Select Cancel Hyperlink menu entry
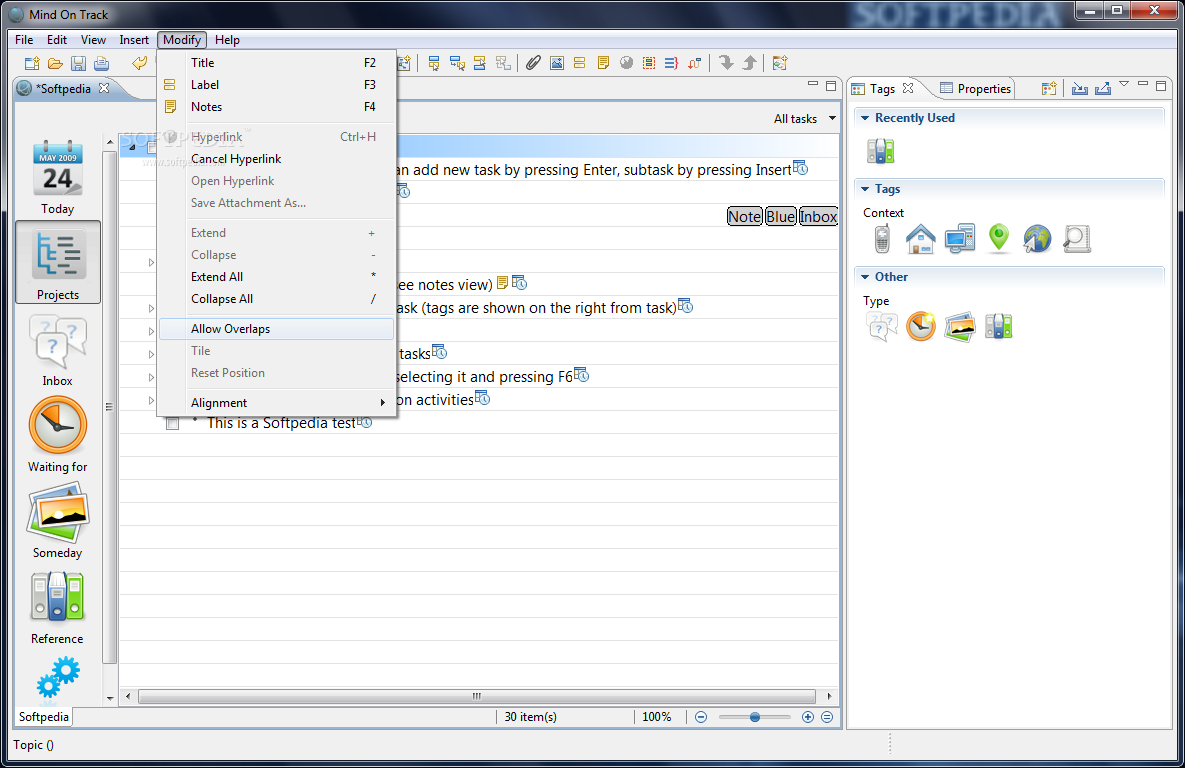This screenshot has width=1185, height=768. tap(277, 159)
